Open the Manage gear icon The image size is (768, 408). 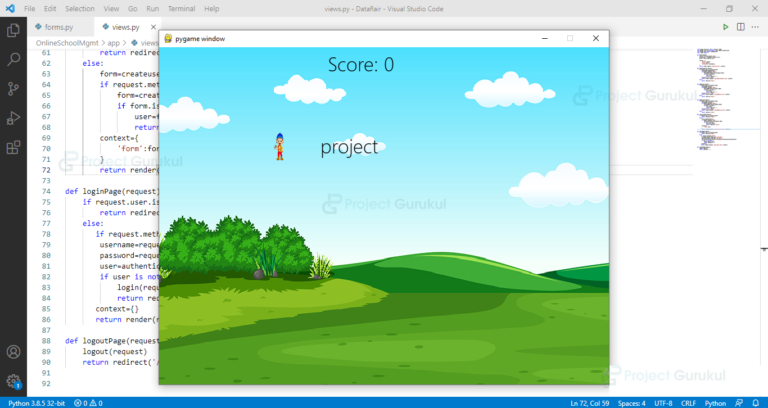click(x=13, y=381)
